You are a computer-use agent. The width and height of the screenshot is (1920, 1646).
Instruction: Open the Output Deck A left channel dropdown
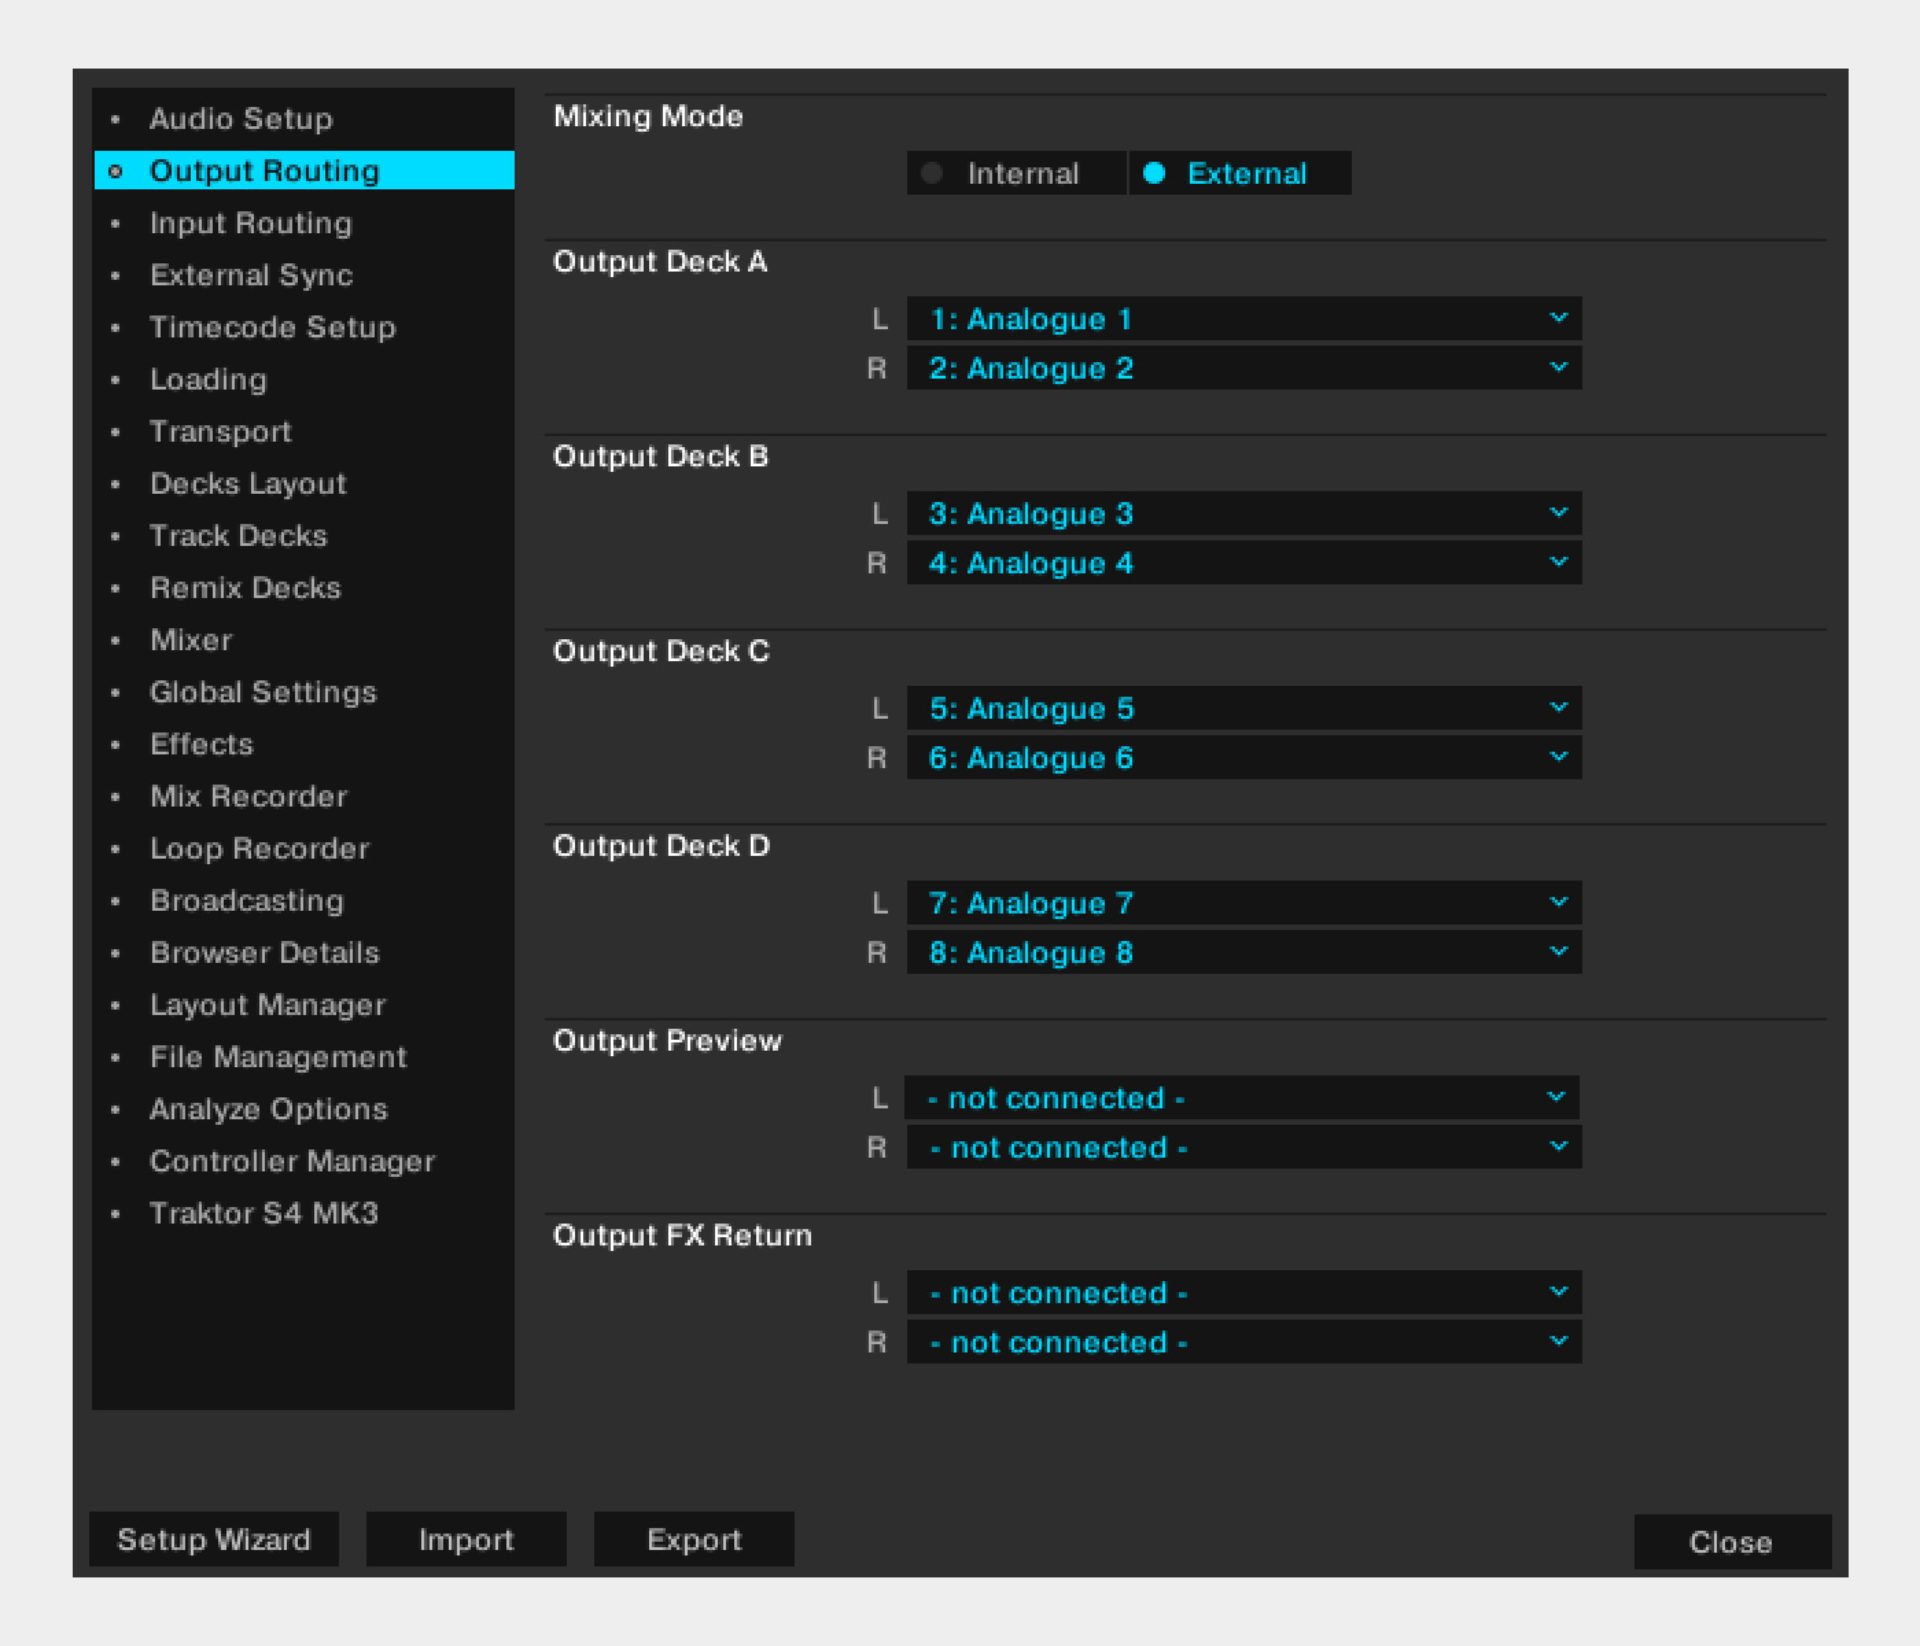pyautogui.click(x=1243, y=319)
